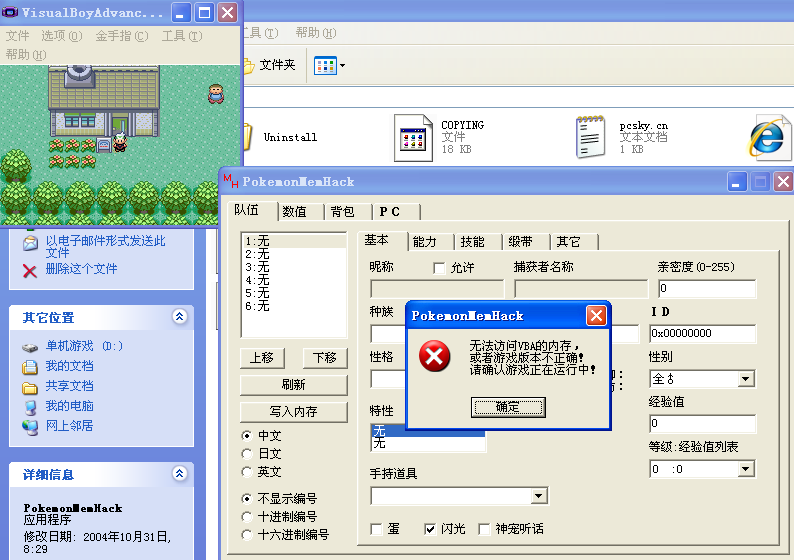Select the 中文 language radio button
The height and width of the screenshot is (560, 794).
pyautogui.click(x=247, y=435)
